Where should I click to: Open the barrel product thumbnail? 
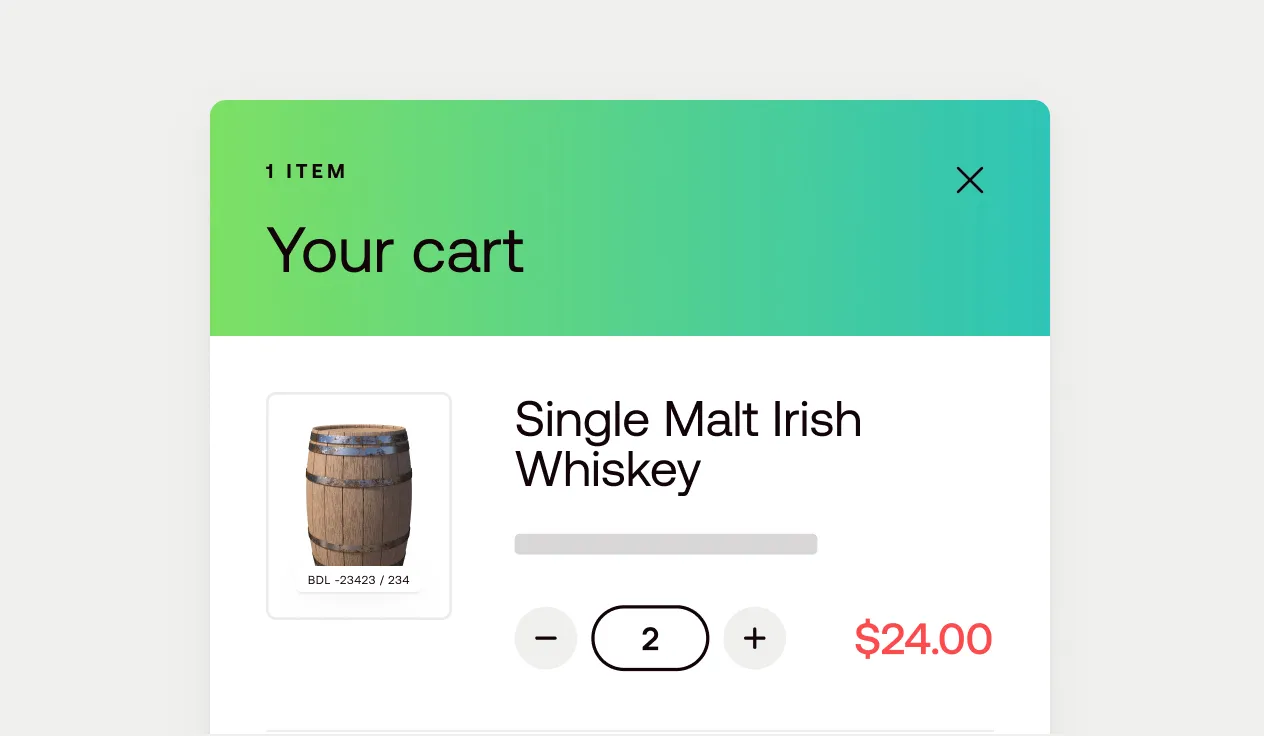[359, 490]
